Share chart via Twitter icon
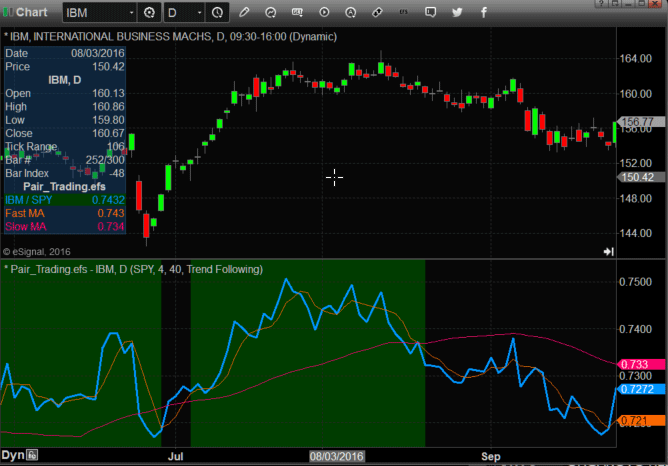This screenshot has width=668, height=466. (x=457, y=12)
